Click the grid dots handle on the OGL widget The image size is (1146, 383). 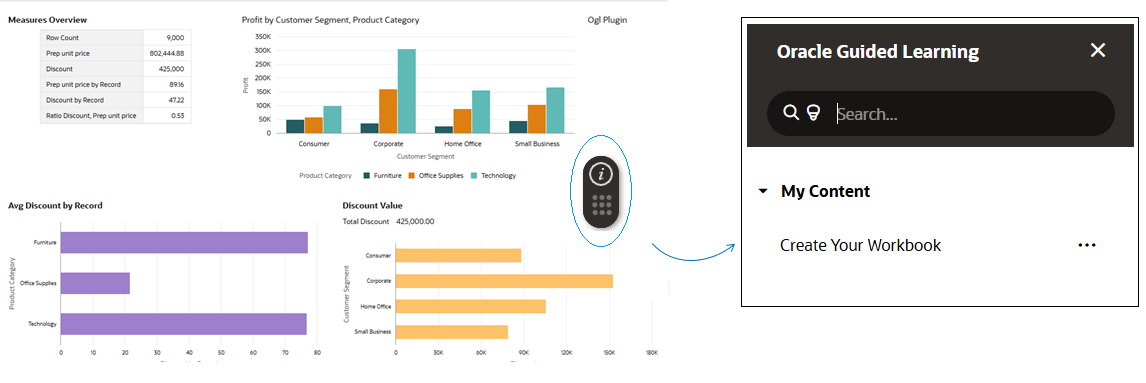[602, 204]
